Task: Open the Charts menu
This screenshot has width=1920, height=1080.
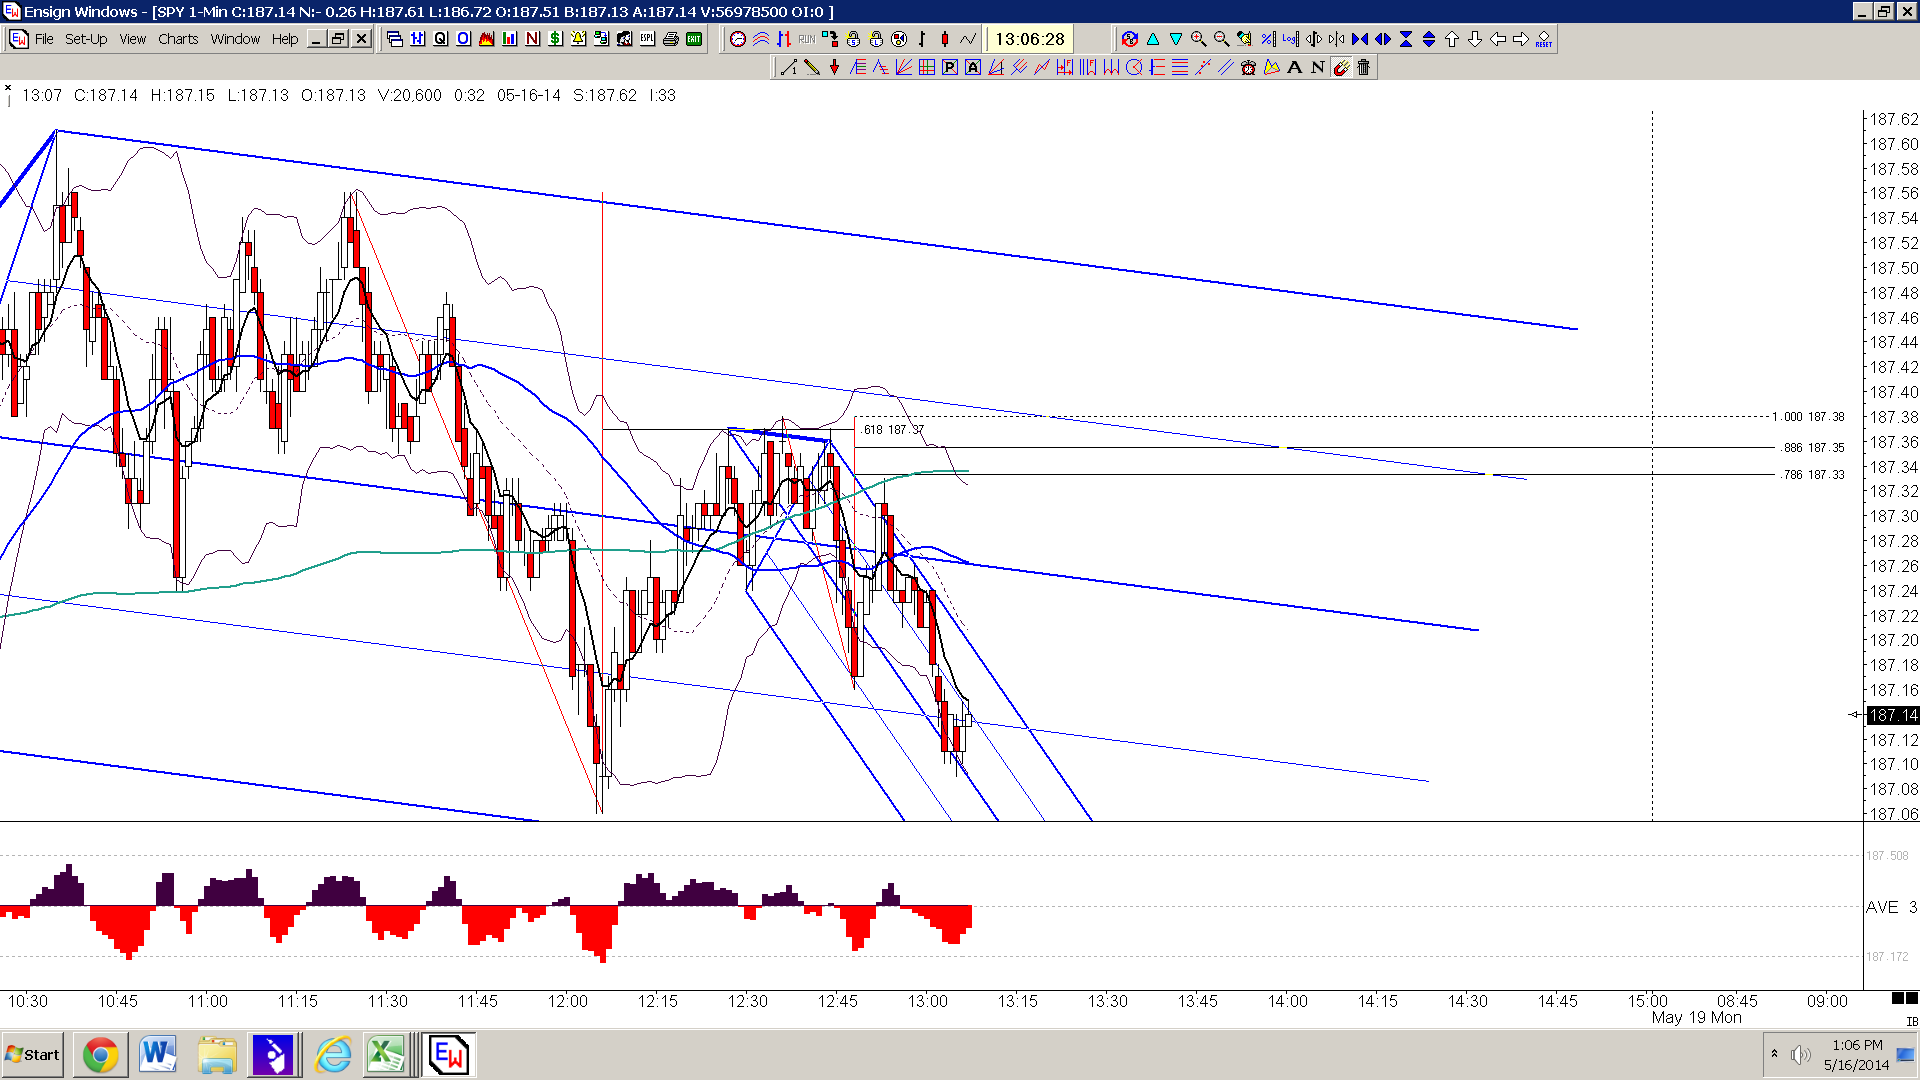Action: [x=178, y=39]
